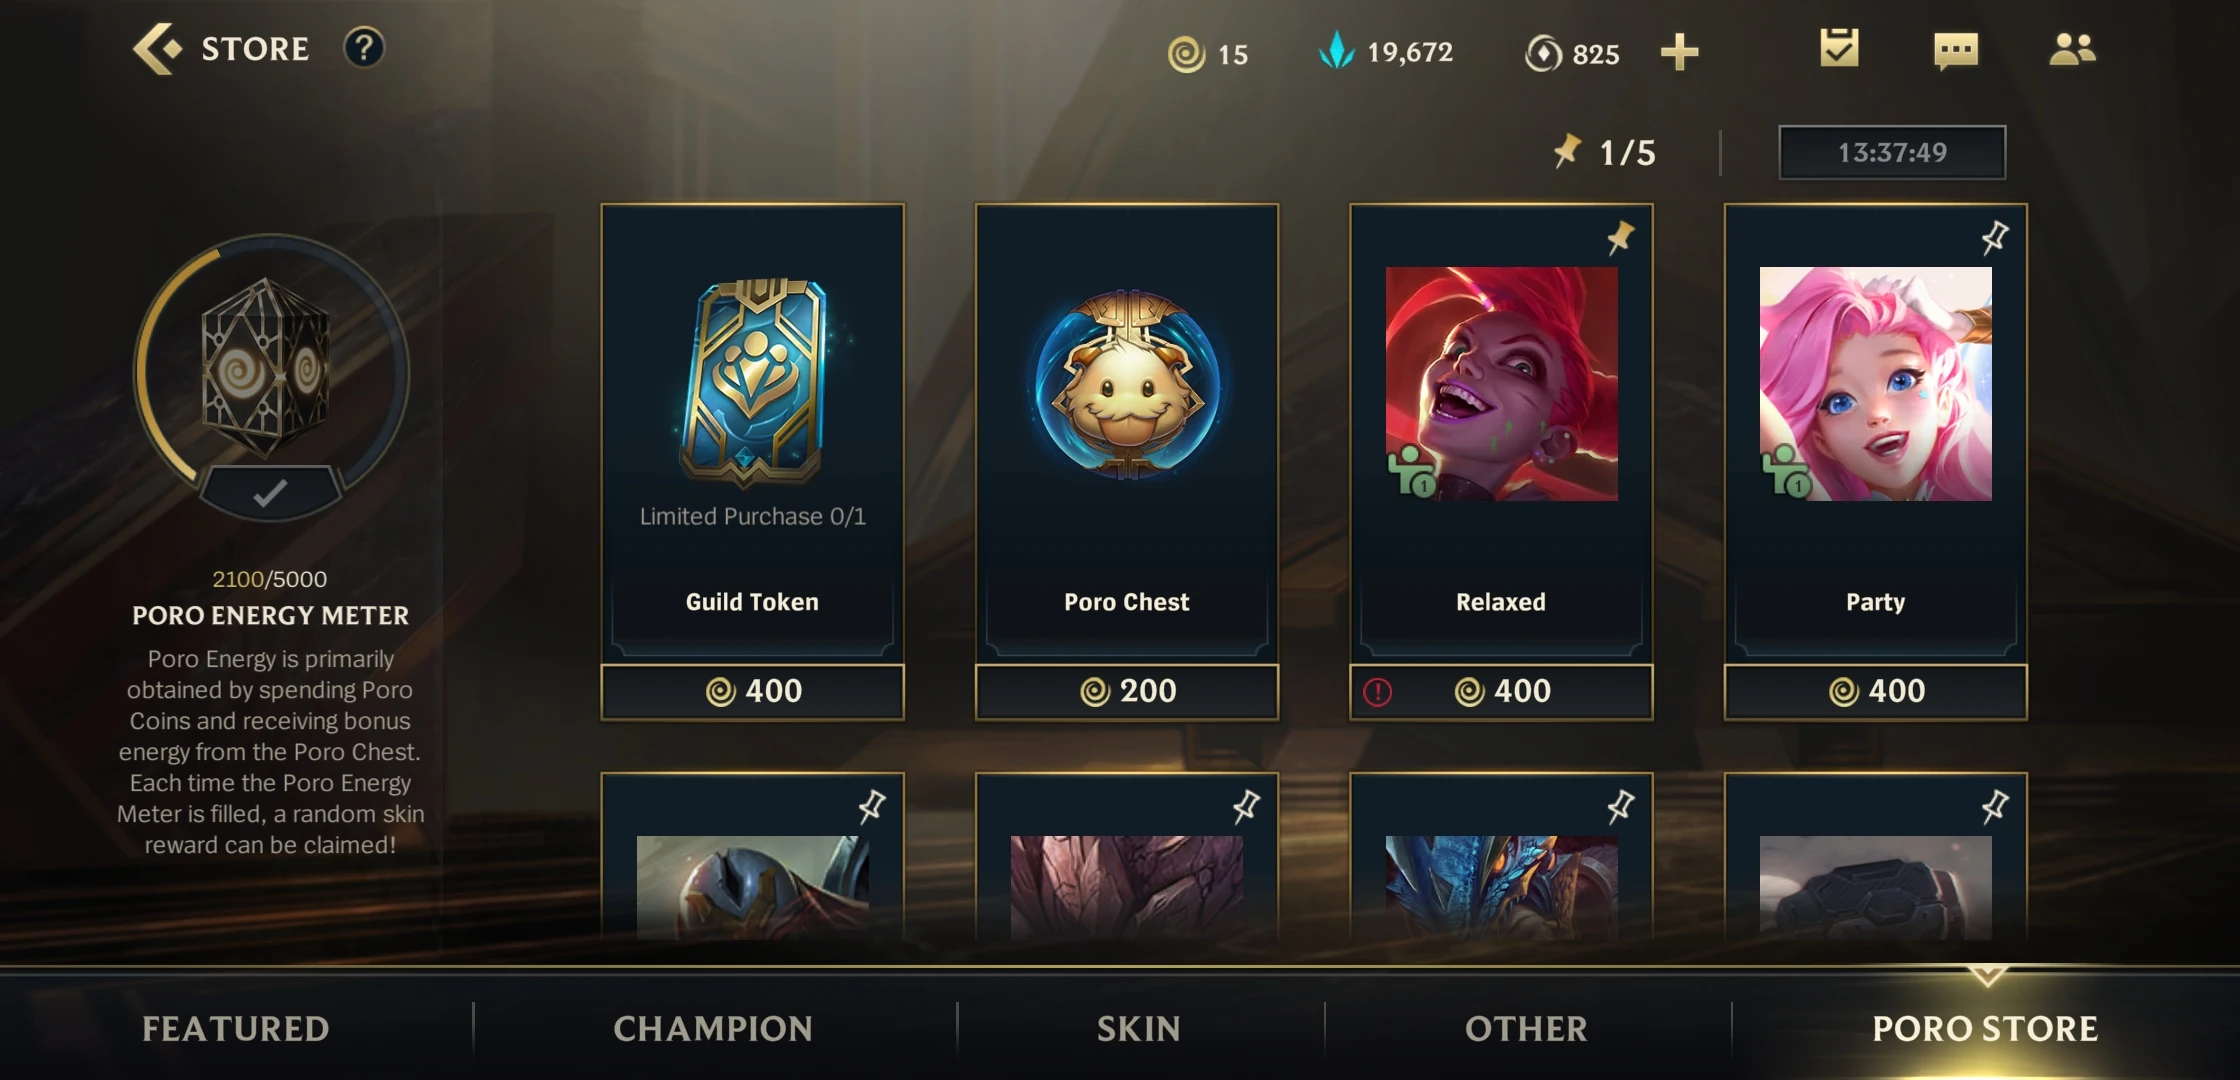2240x1080 pixels.
Task: Pin the bottom-left armored skin item
Action: pos(872,806)
